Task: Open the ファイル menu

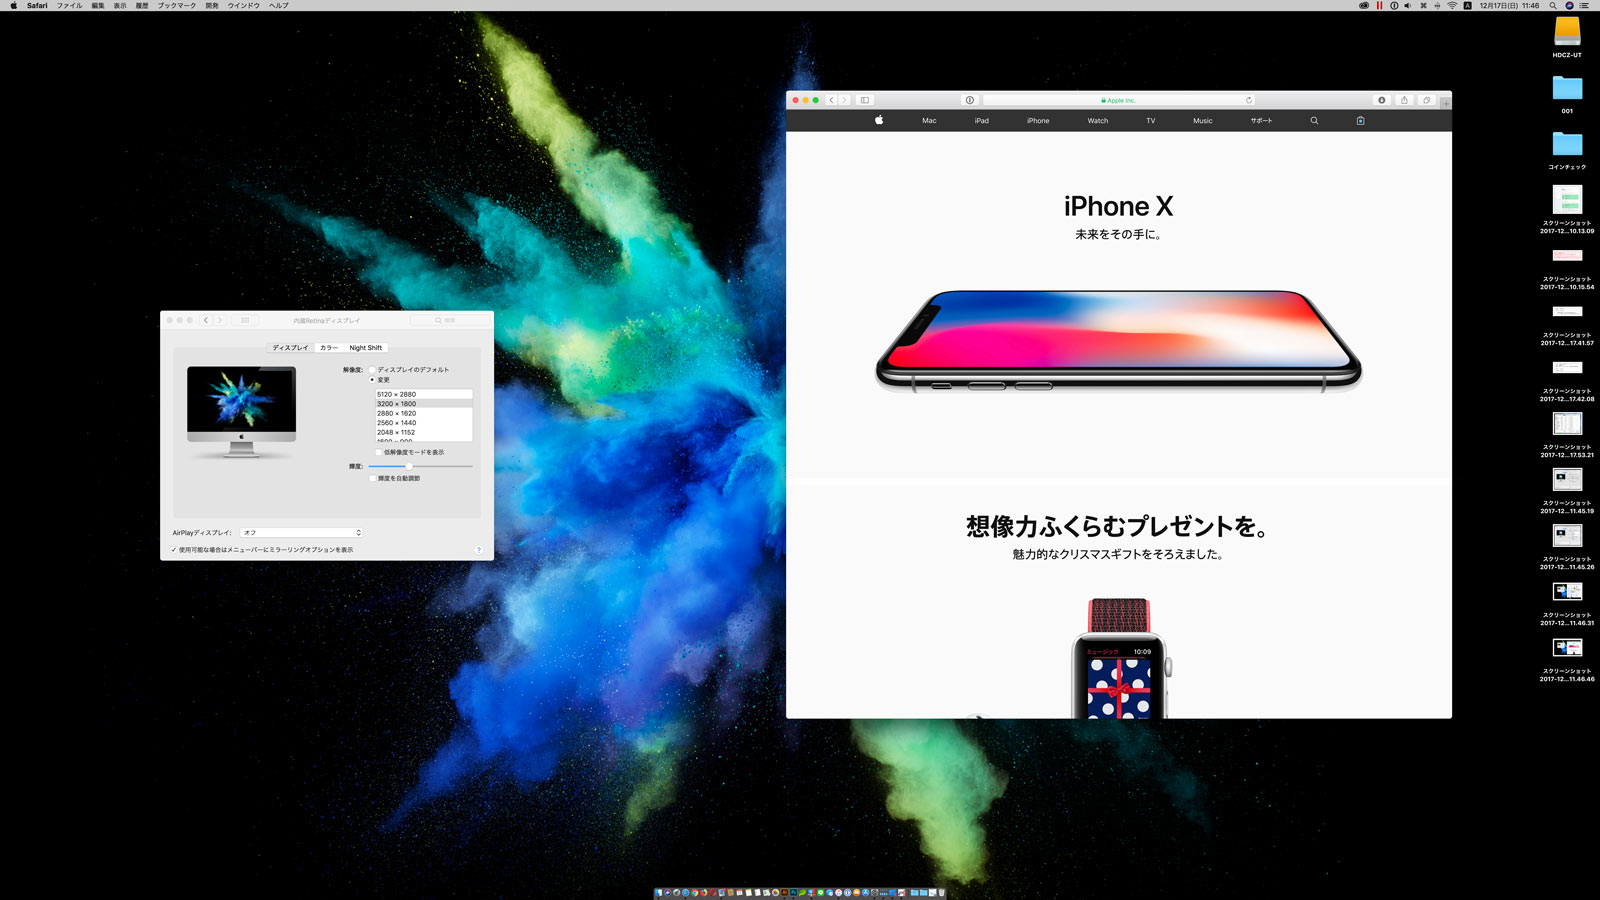Action: (69, 5)
